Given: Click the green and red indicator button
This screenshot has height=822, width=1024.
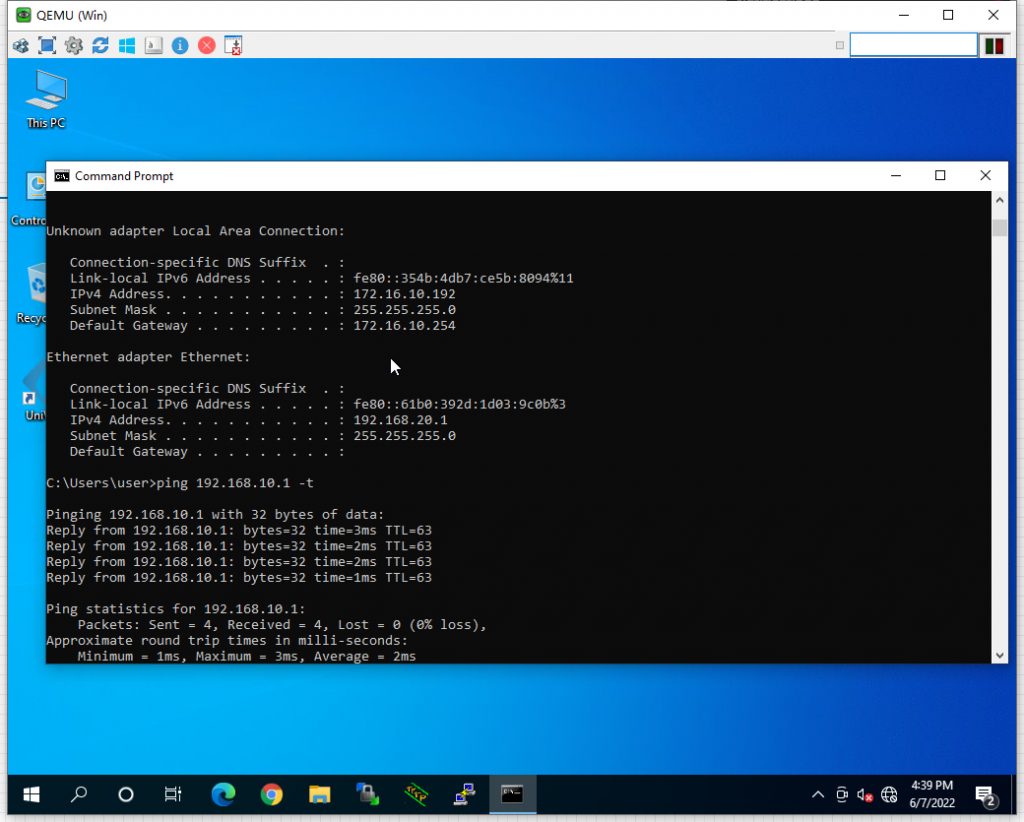Looking at the screenshot, I should pyautogui.click(x=994, y=45).
